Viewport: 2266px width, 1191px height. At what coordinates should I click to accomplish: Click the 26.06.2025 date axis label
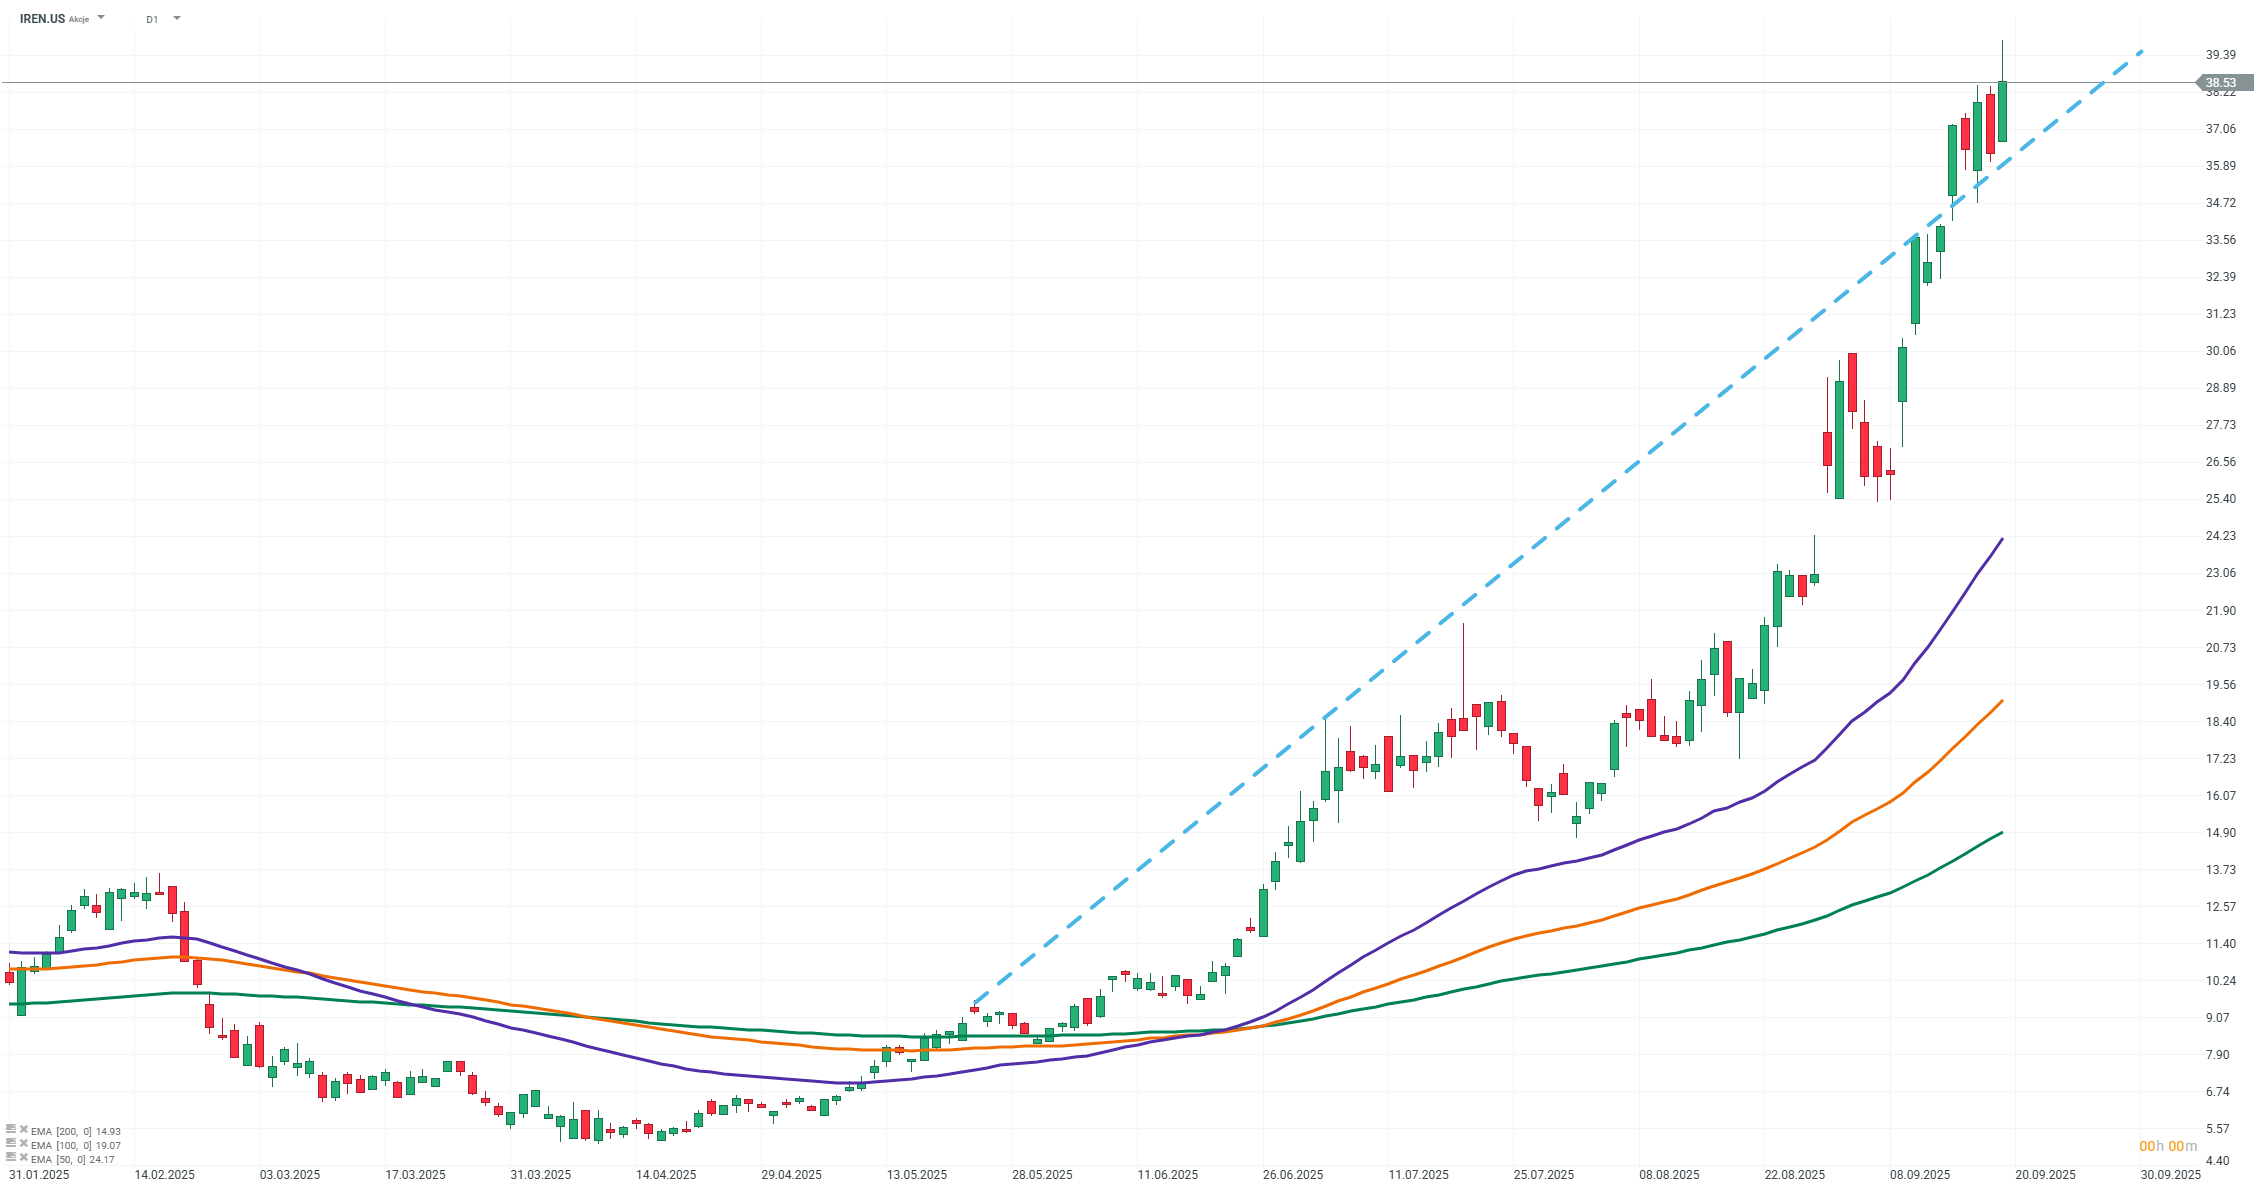(x=1292, y=1175)
